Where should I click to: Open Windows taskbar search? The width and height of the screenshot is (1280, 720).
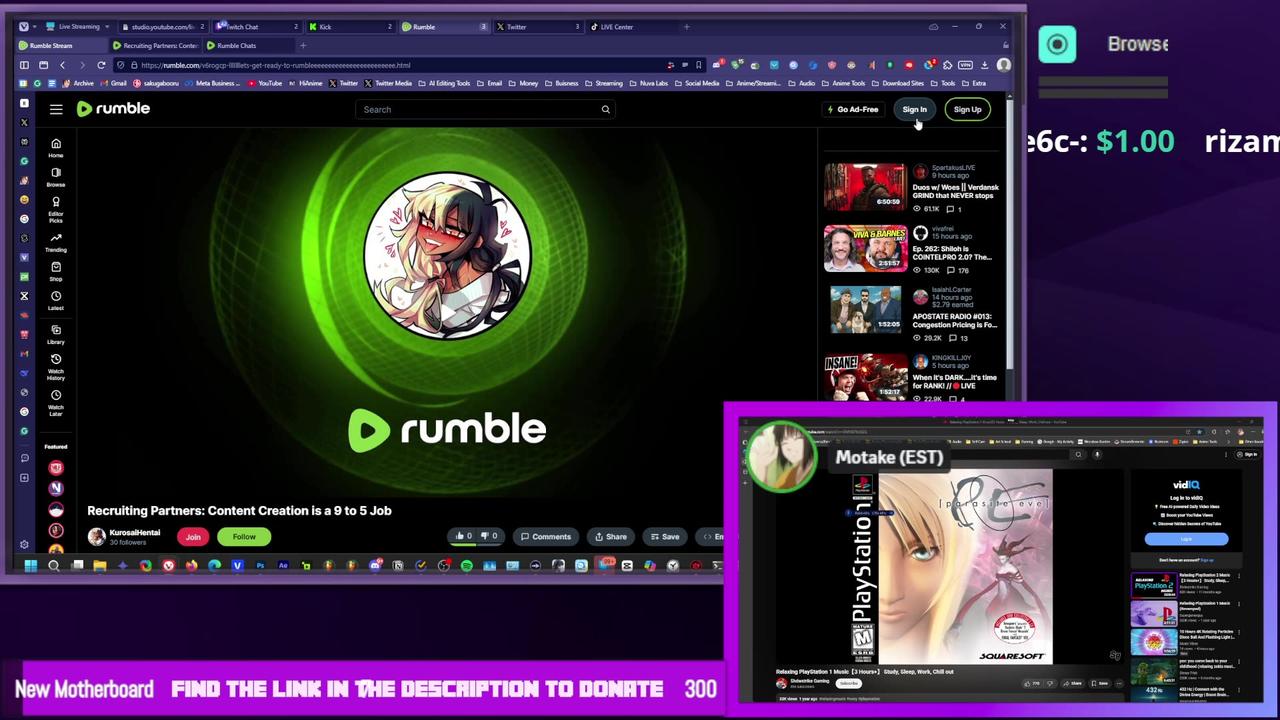[x=54, y=566]
